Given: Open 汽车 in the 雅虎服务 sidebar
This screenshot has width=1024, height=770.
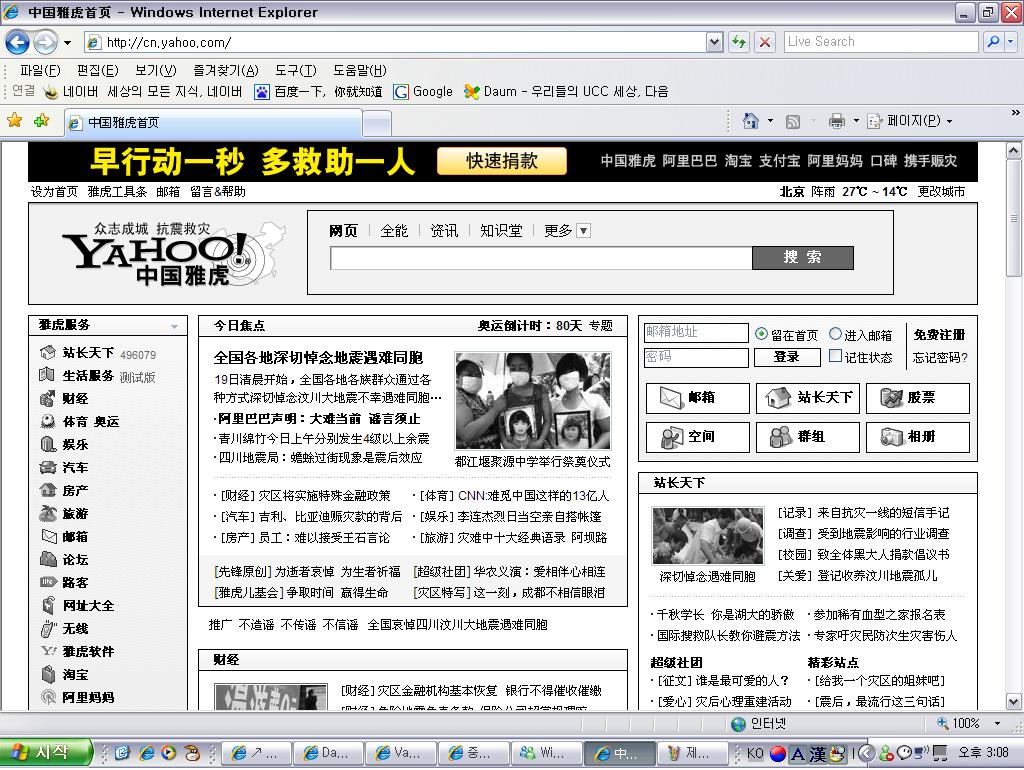Looking at the screenshot, I should click(x=75, y=468).
